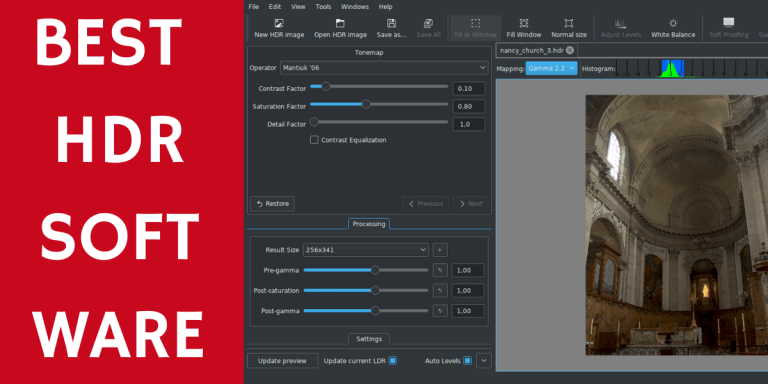Reset Pre-gamma with its undo icon
This screenshot has height=384, width=768.
[x=440, y=270]
